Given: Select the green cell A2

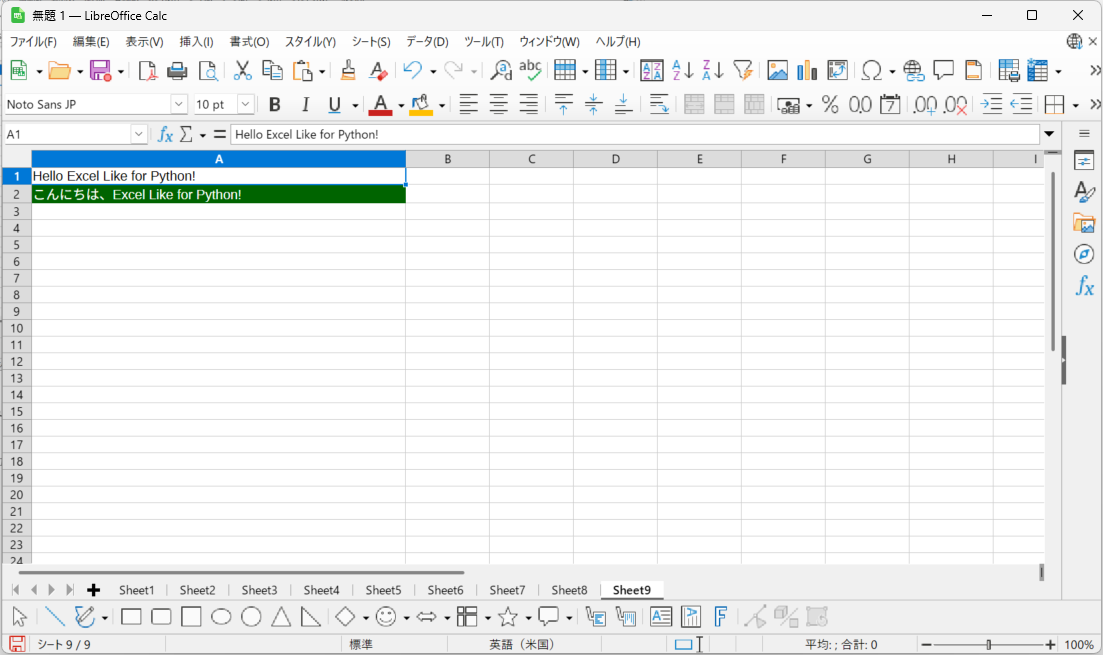Looking at the screenshot, I should (x=218, y=194).
